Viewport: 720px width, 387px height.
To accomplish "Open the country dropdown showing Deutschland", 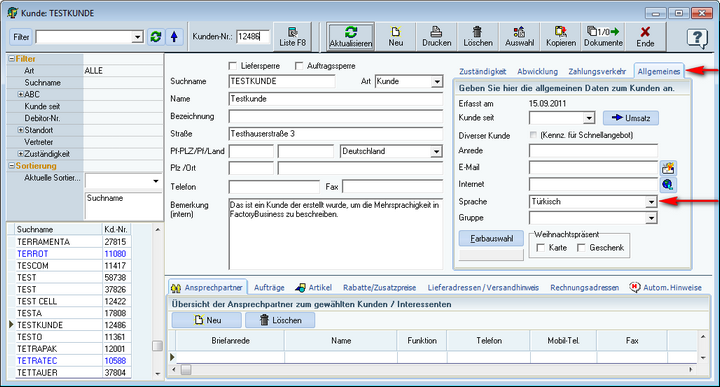I will click(436, 151).
